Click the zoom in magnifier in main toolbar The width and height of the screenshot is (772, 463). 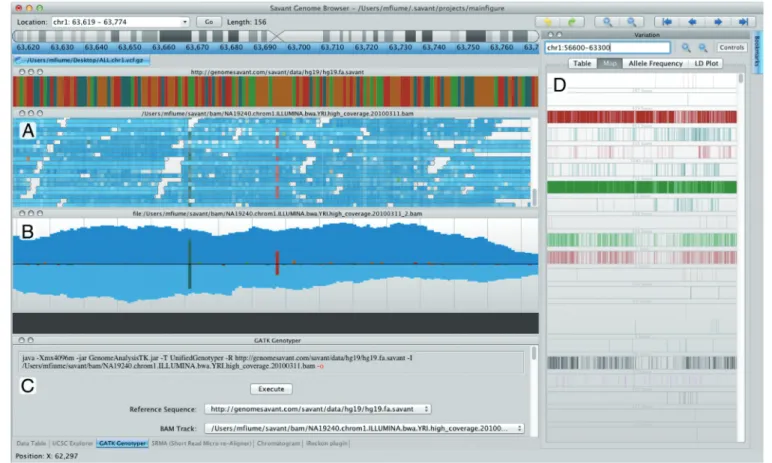point(608,22)
